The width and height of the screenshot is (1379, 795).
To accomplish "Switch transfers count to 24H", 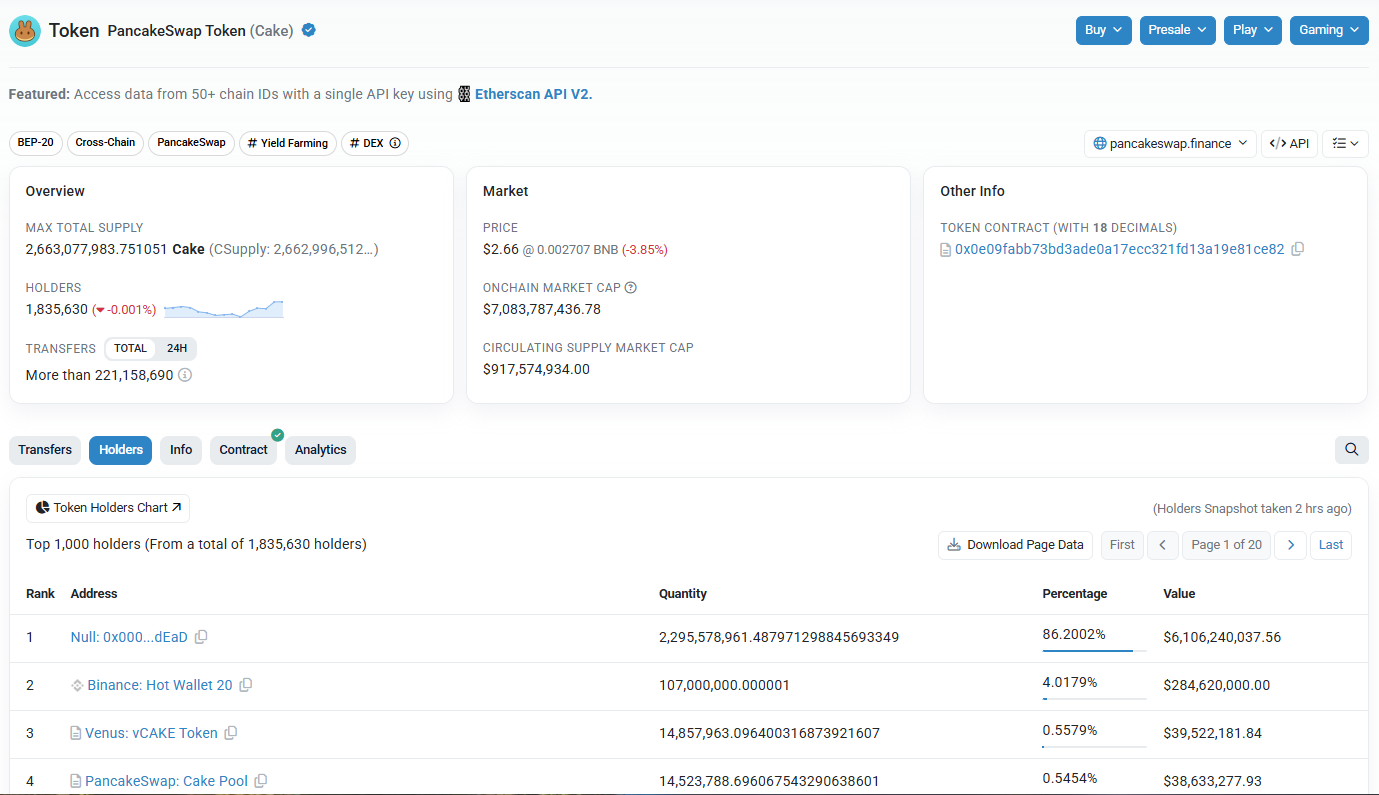I will pyautogui.click(x=177, y=349).
